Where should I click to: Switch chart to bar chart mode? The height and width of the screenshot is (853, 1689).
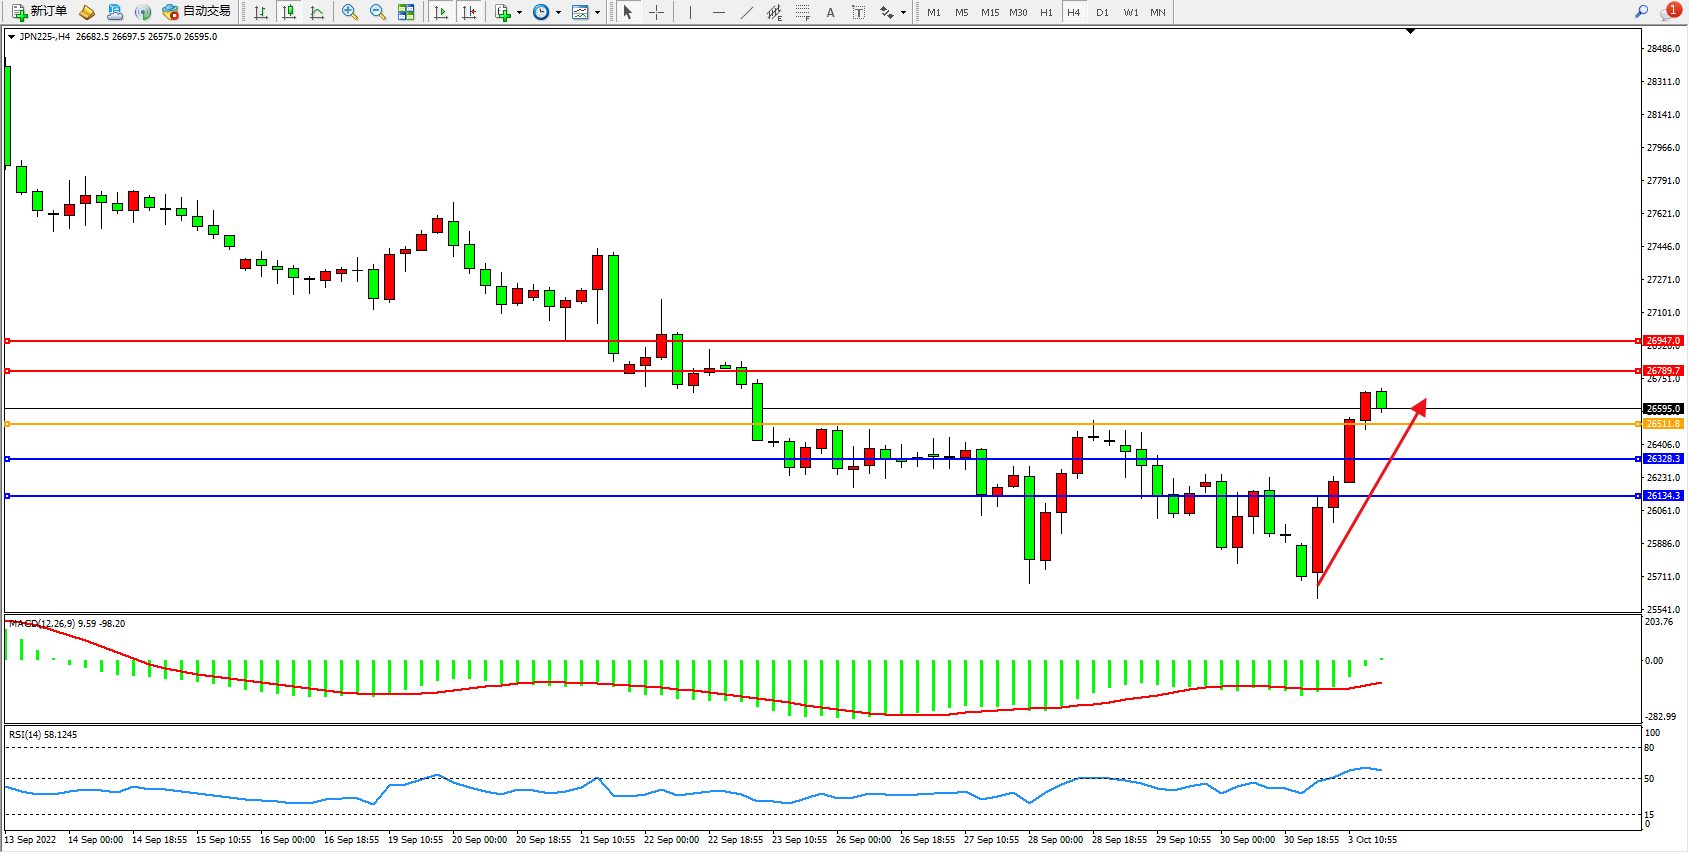click(261, 12)
